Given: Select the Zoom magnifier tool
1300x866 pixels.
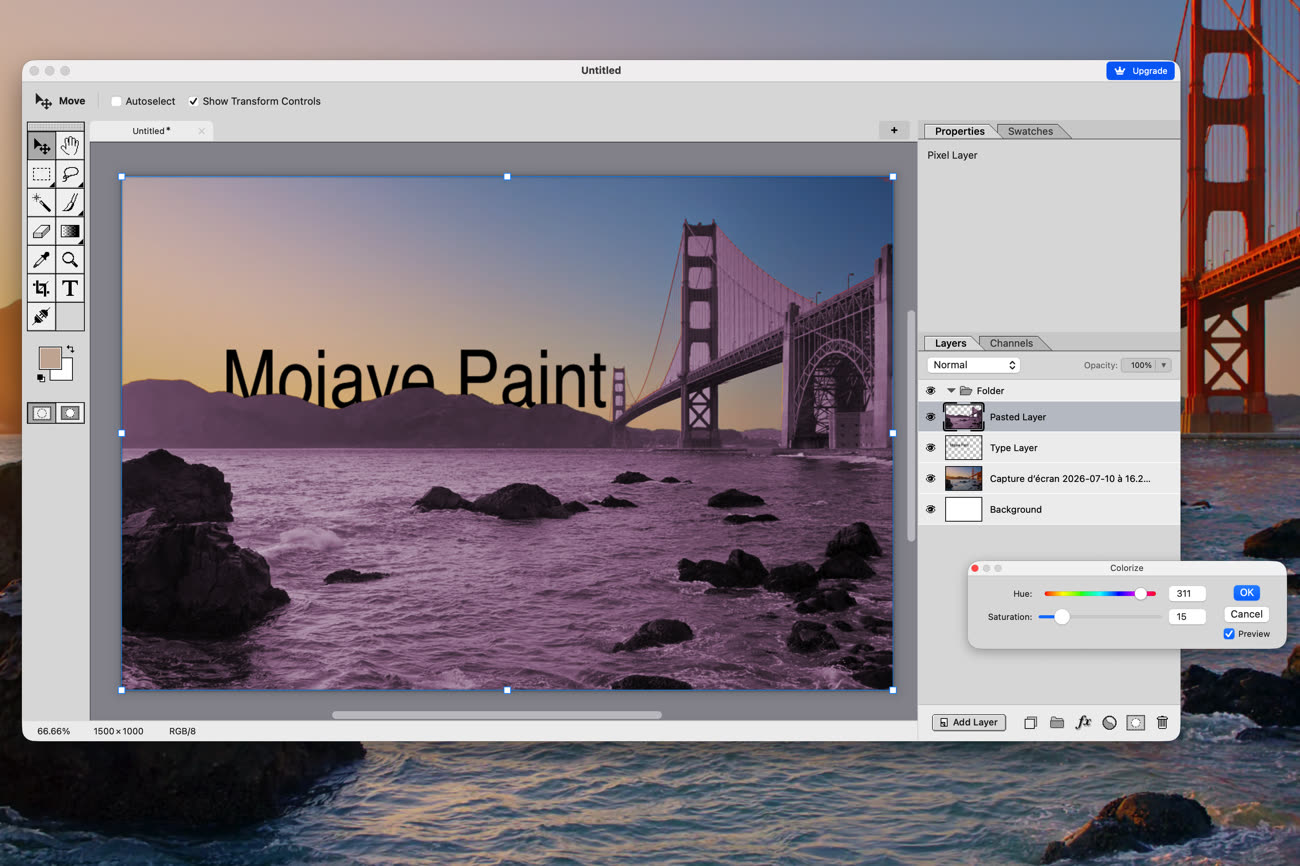Looking at the screenshot, I should (x=70, y=260).
